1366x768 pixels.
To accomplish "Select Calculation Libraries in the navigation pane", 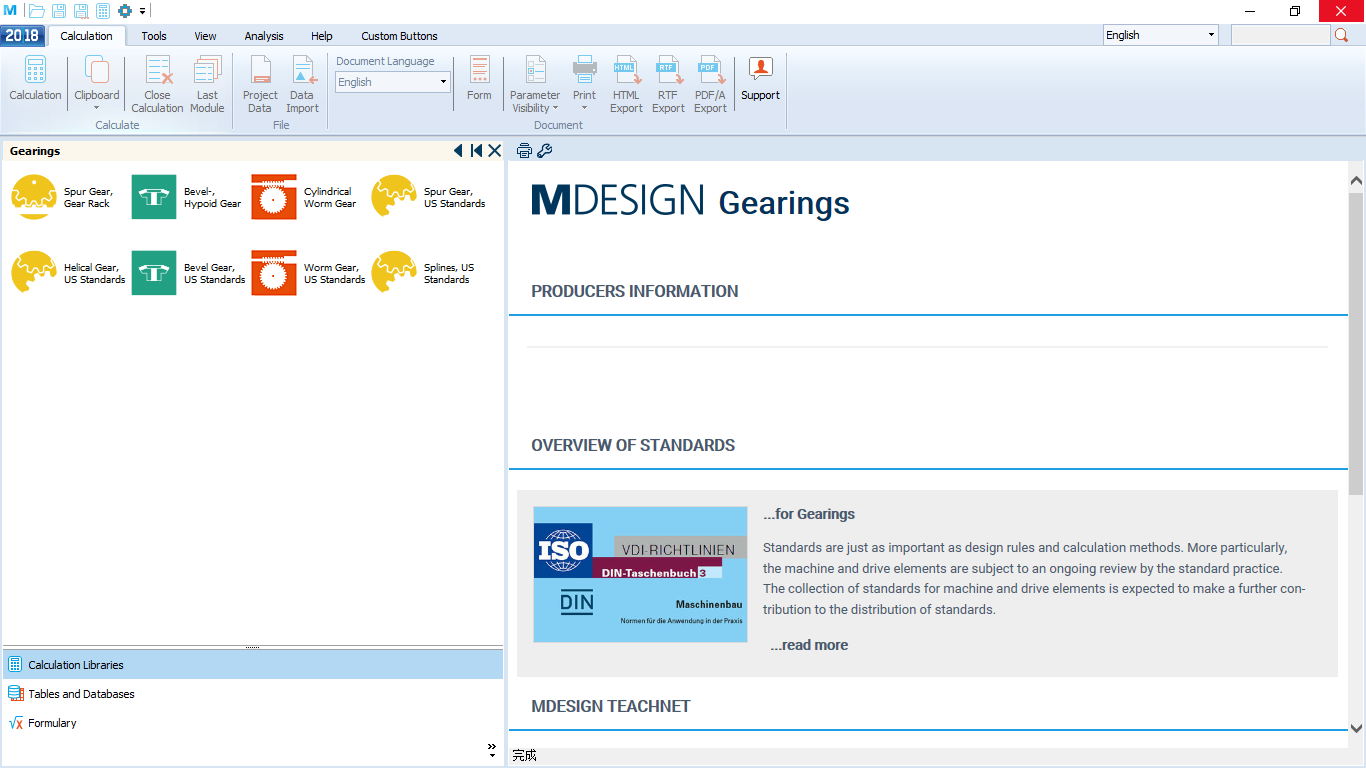I will click(x=253, y=665).
